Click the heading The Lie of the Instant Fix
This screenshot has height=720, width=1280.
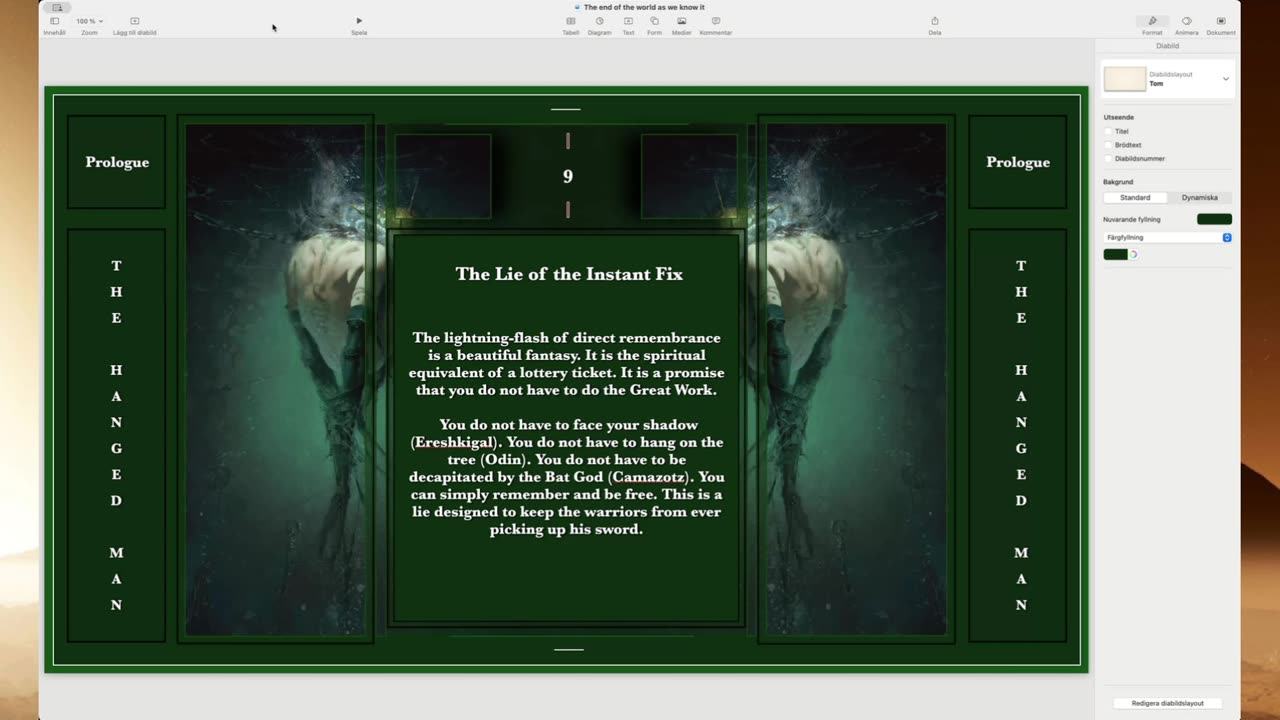tap(569, 274)
